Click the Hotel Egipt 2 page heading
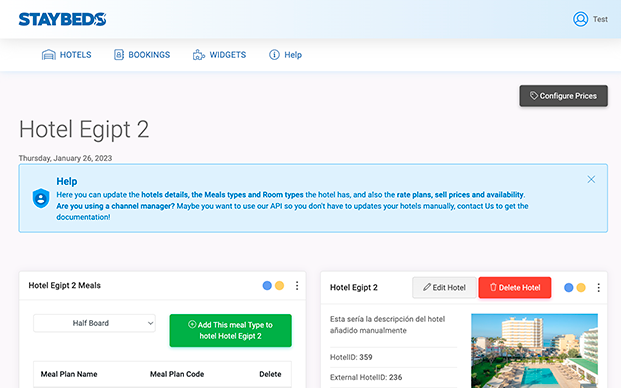The height and width of the screenshot is (388, 621). click(84, 129)
